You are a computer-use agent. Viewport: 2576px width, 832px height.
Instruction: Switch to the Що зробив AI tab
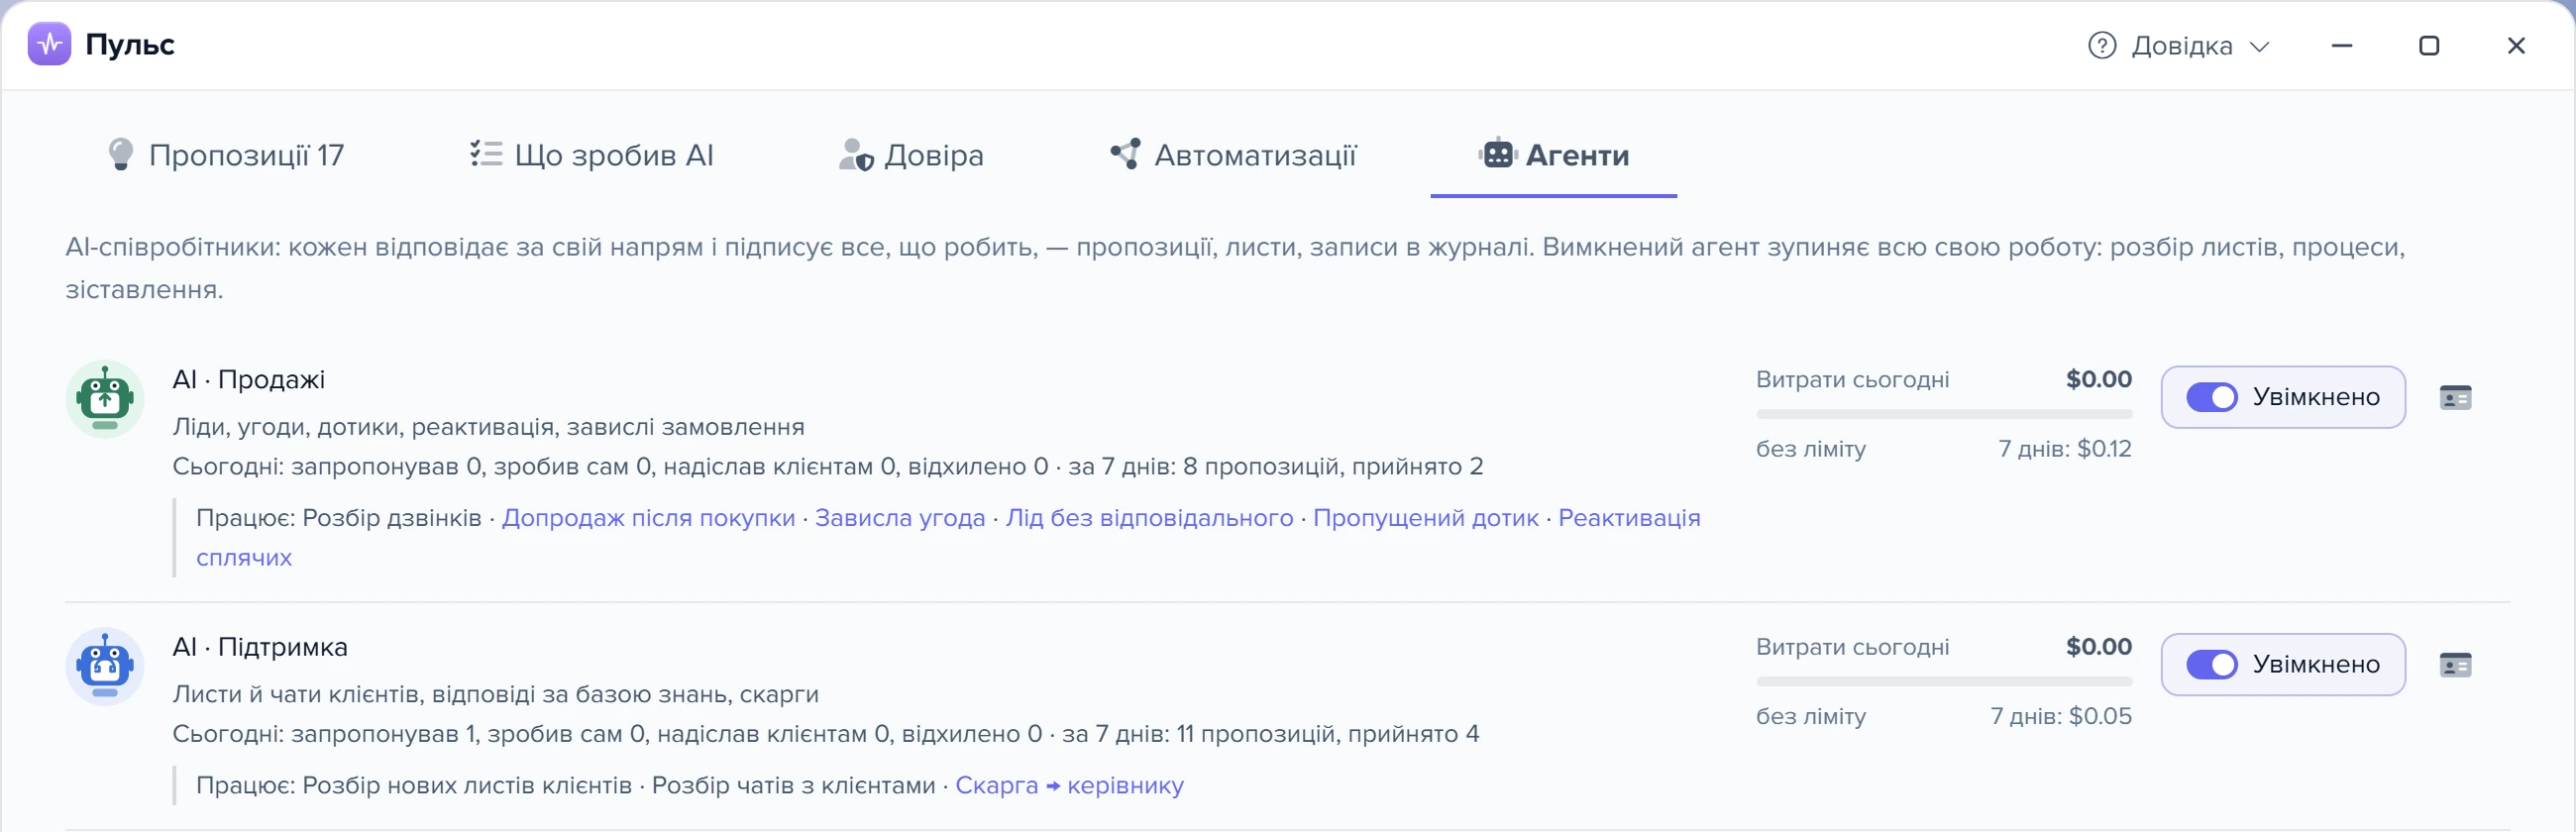(592, 155)
